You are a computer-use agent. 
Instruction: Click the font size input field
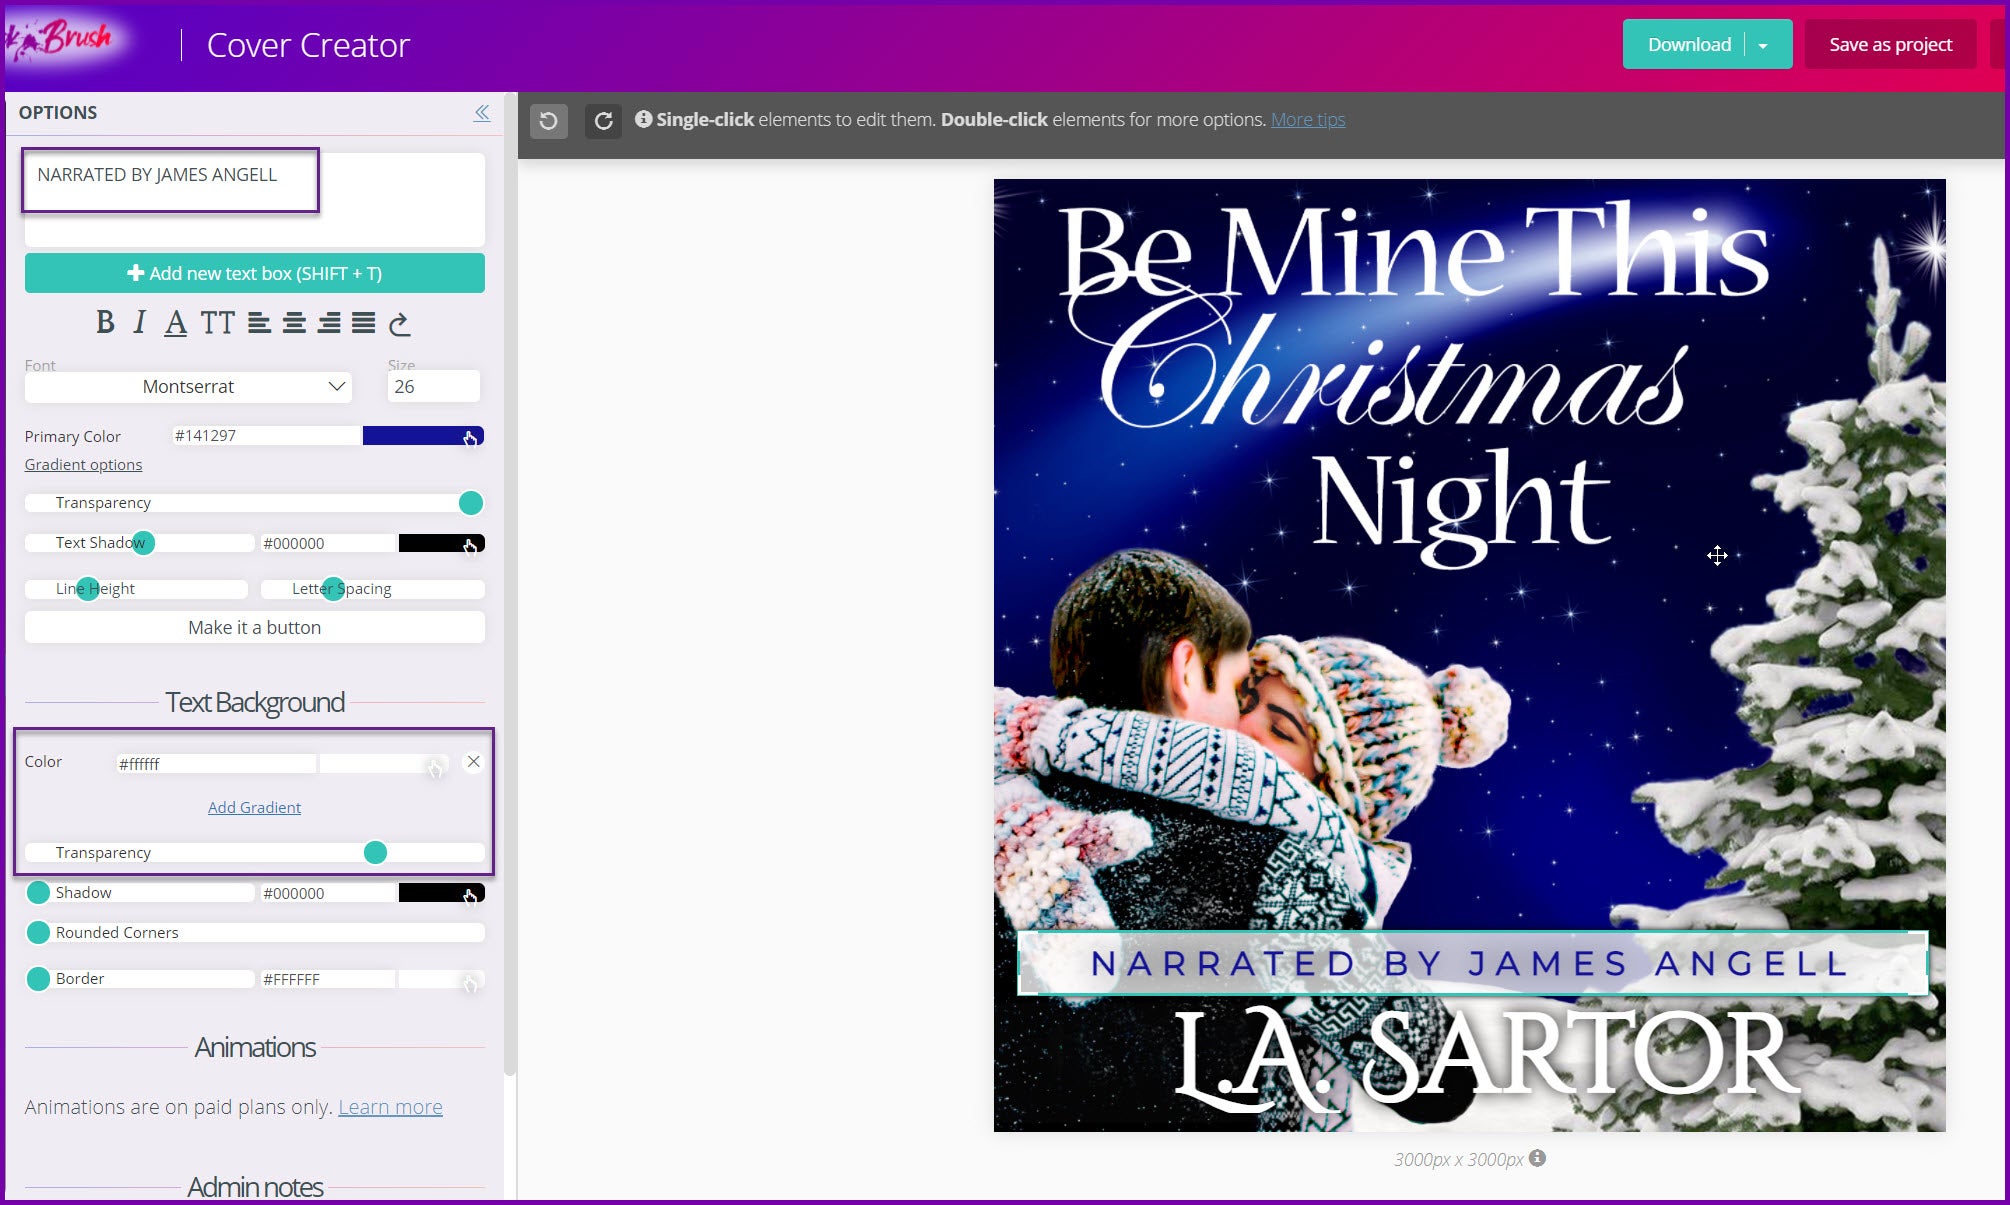click(433, 387)
